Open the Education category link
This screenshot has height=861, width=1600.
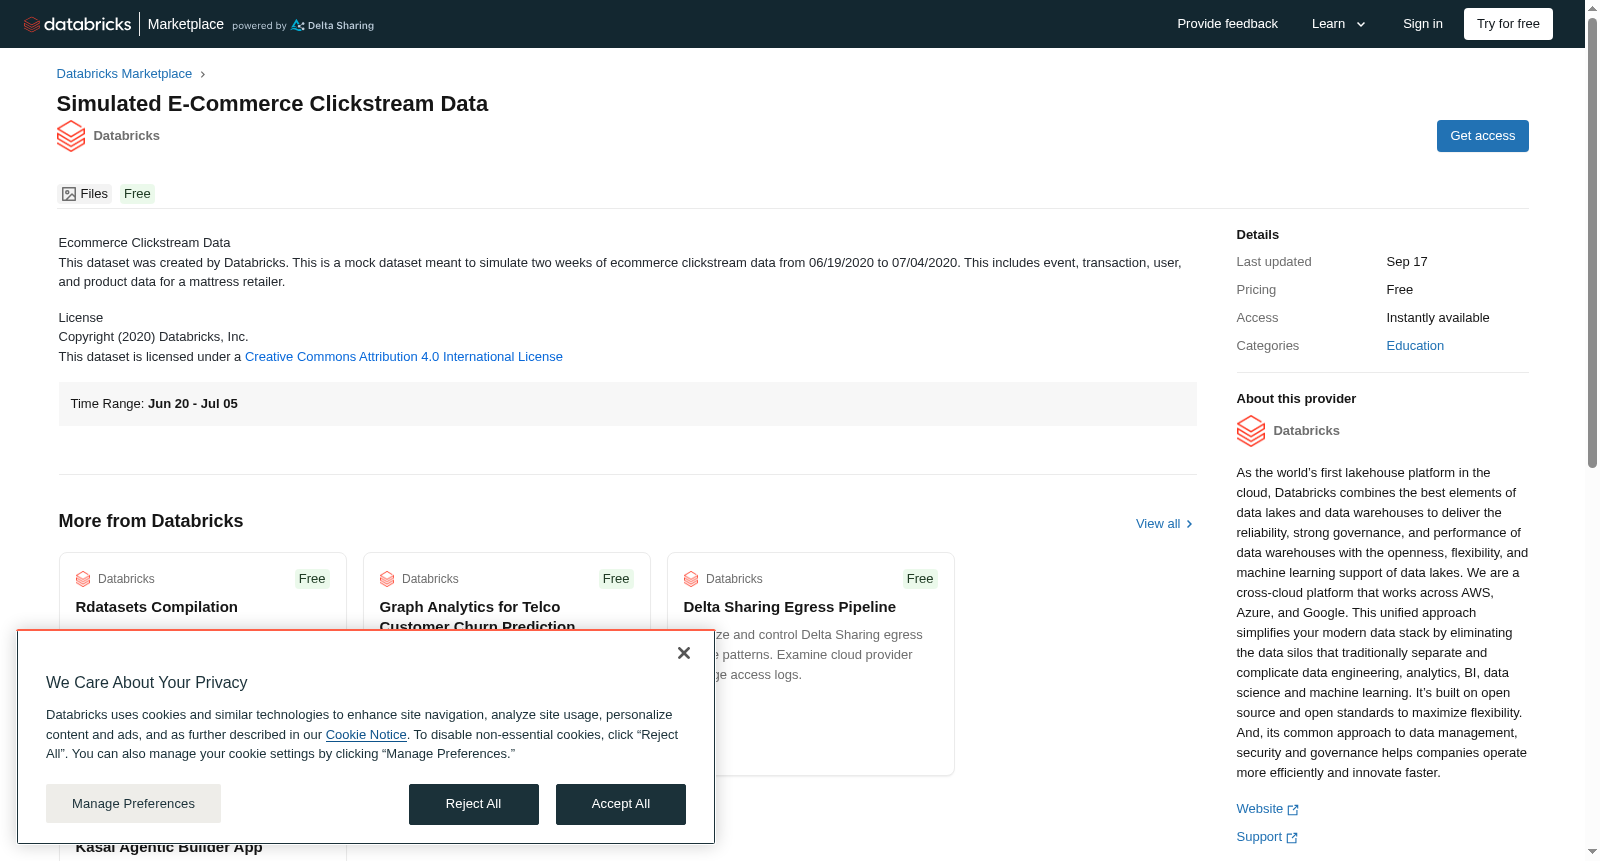point(1415,346)
